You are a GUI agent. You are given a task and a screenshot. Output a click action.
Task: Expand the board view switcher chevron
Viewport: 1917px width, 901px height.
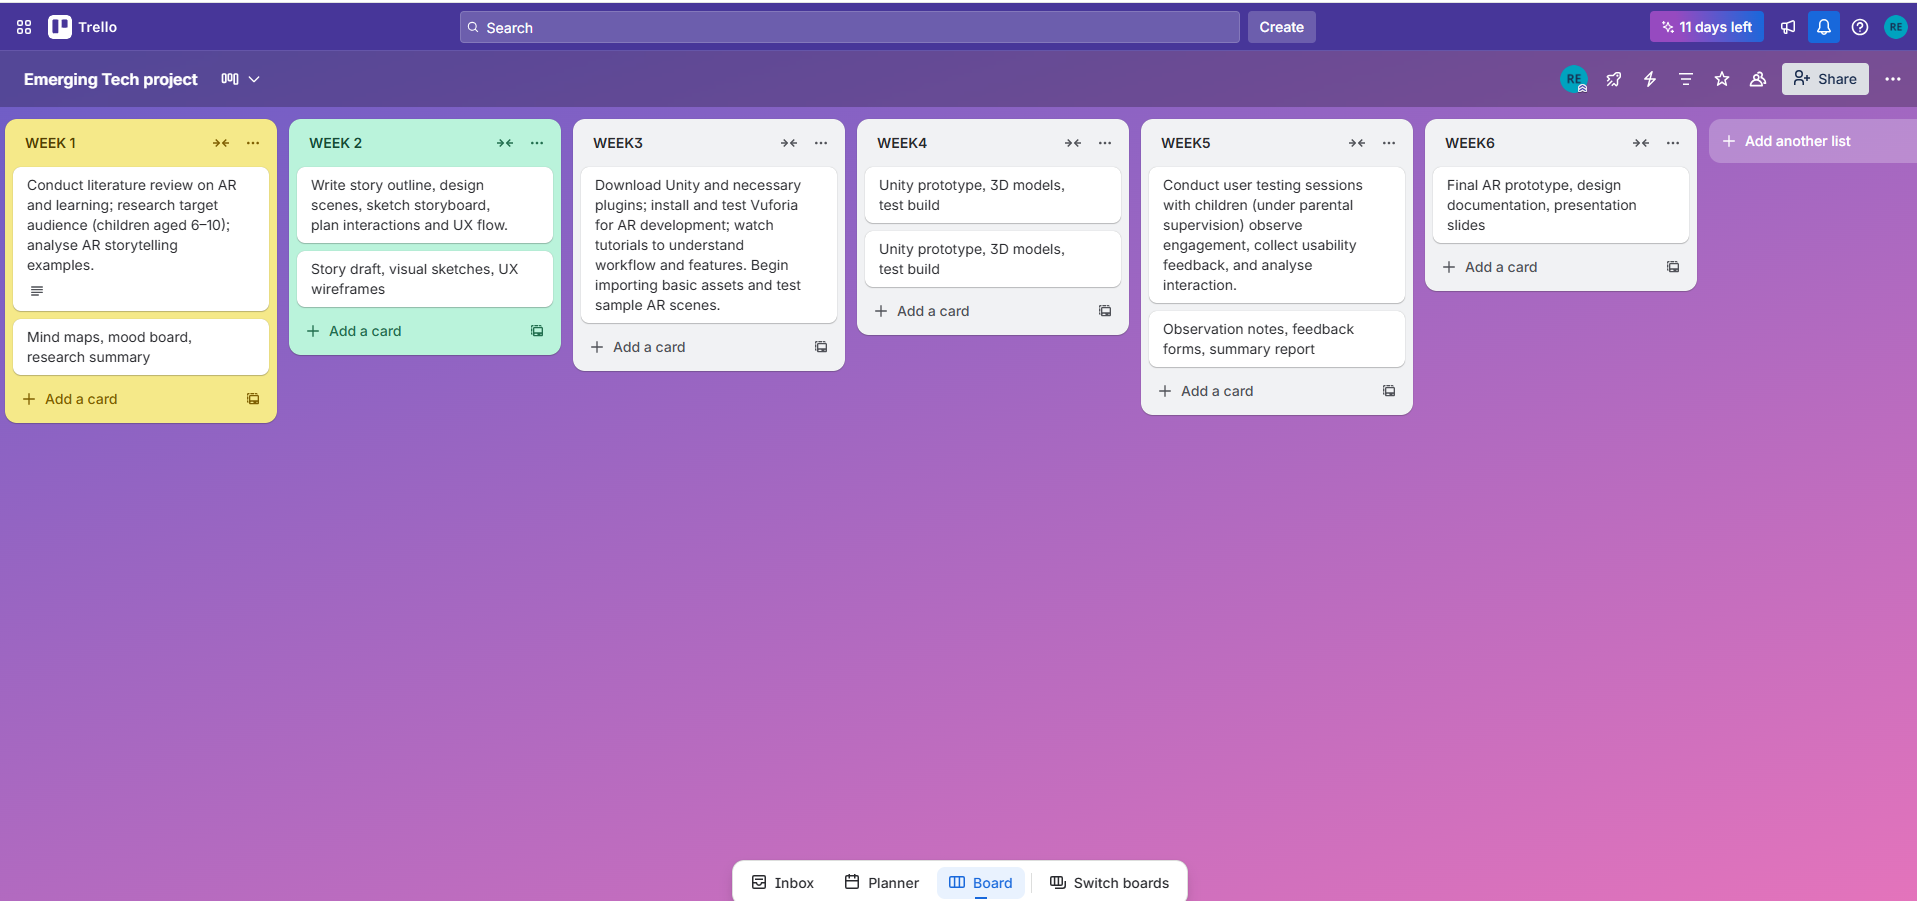(x=254, y=79)
